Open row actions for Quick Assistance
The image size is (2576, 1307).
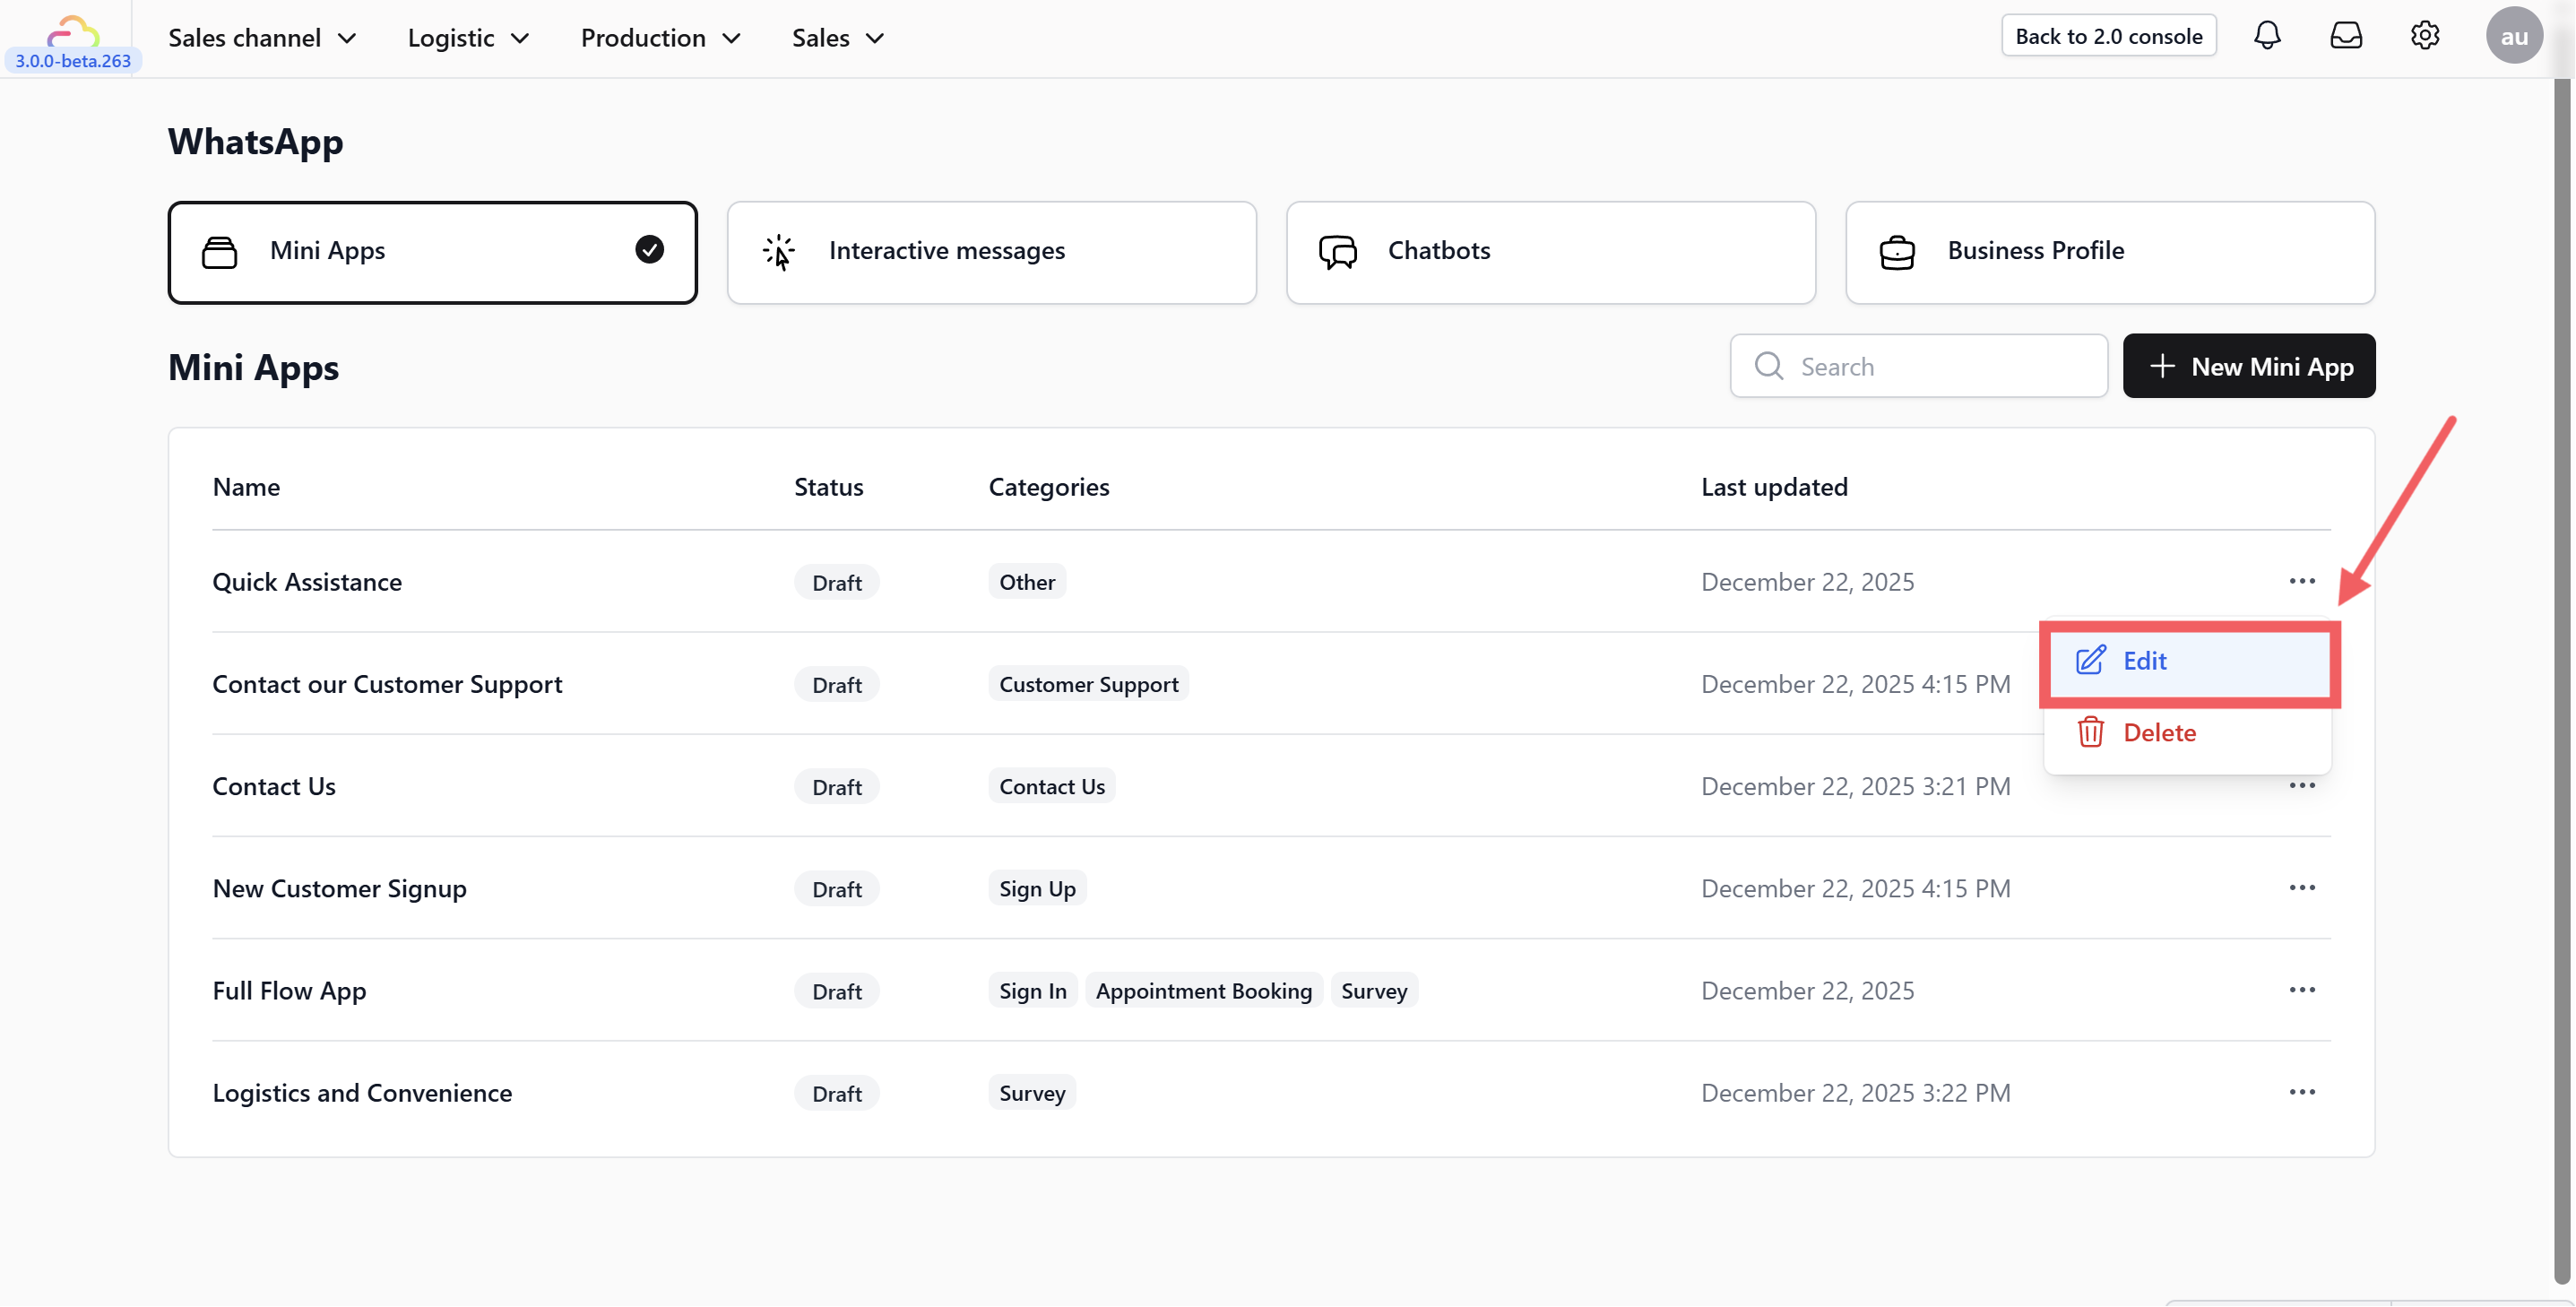coord(2301,581)
